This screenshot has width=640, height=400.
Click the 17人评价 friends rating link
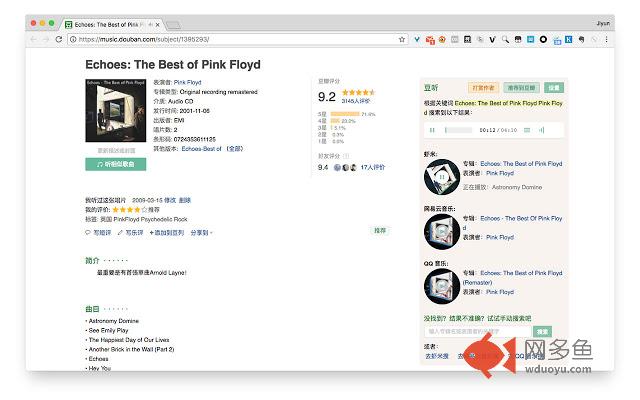tap(373, 167)
